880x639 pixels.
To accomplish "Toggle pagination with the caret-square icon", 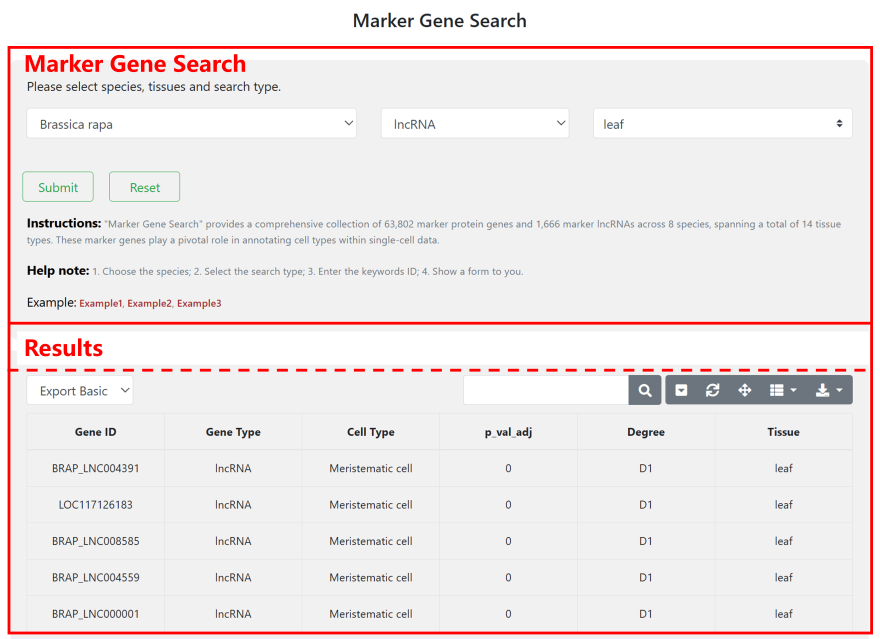I will click(x=682, y=391).
